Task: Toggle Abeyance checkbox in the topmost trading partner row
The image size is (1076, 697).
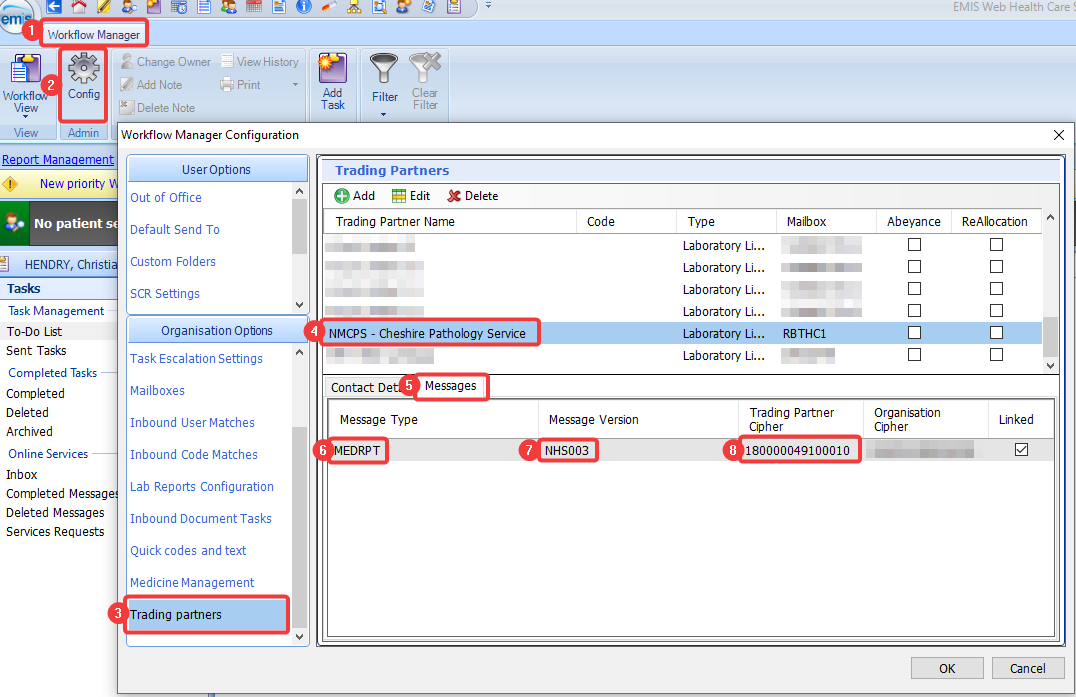Action: [914, 244]
